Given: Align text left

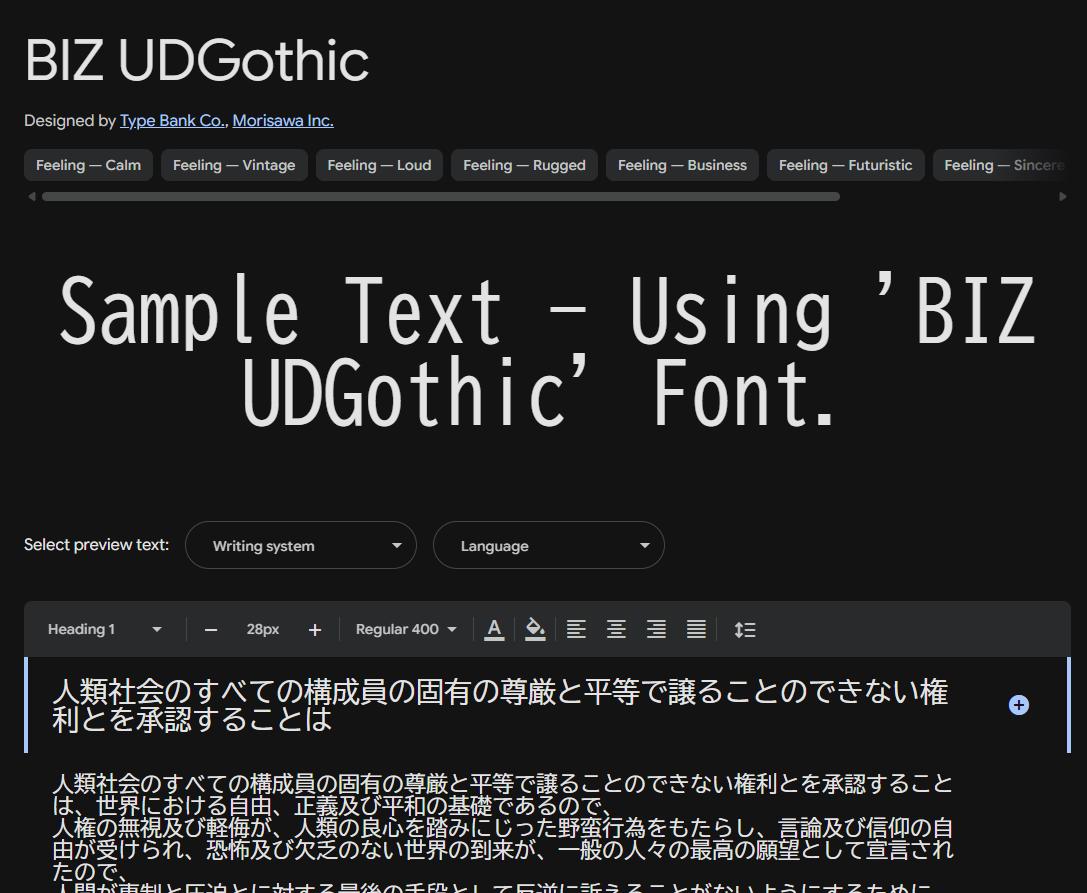Looking at the screenshot, I should tap(576, 630).
